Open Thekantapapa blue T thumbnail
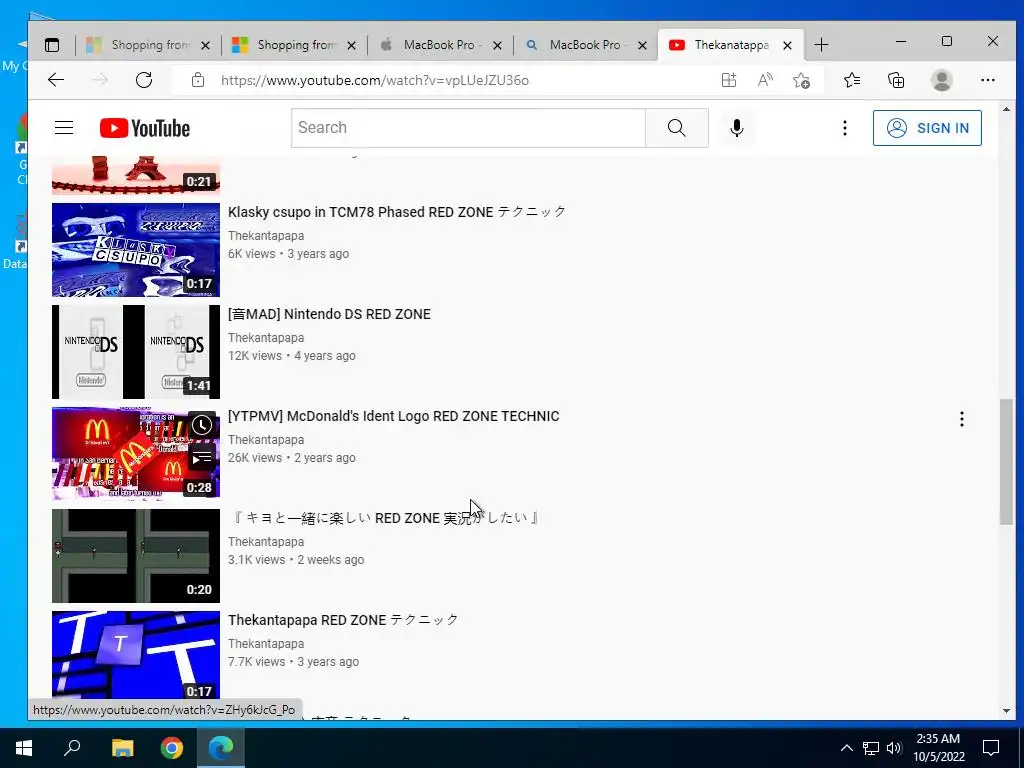The image size is (1024, 768). tap(136, 656)
